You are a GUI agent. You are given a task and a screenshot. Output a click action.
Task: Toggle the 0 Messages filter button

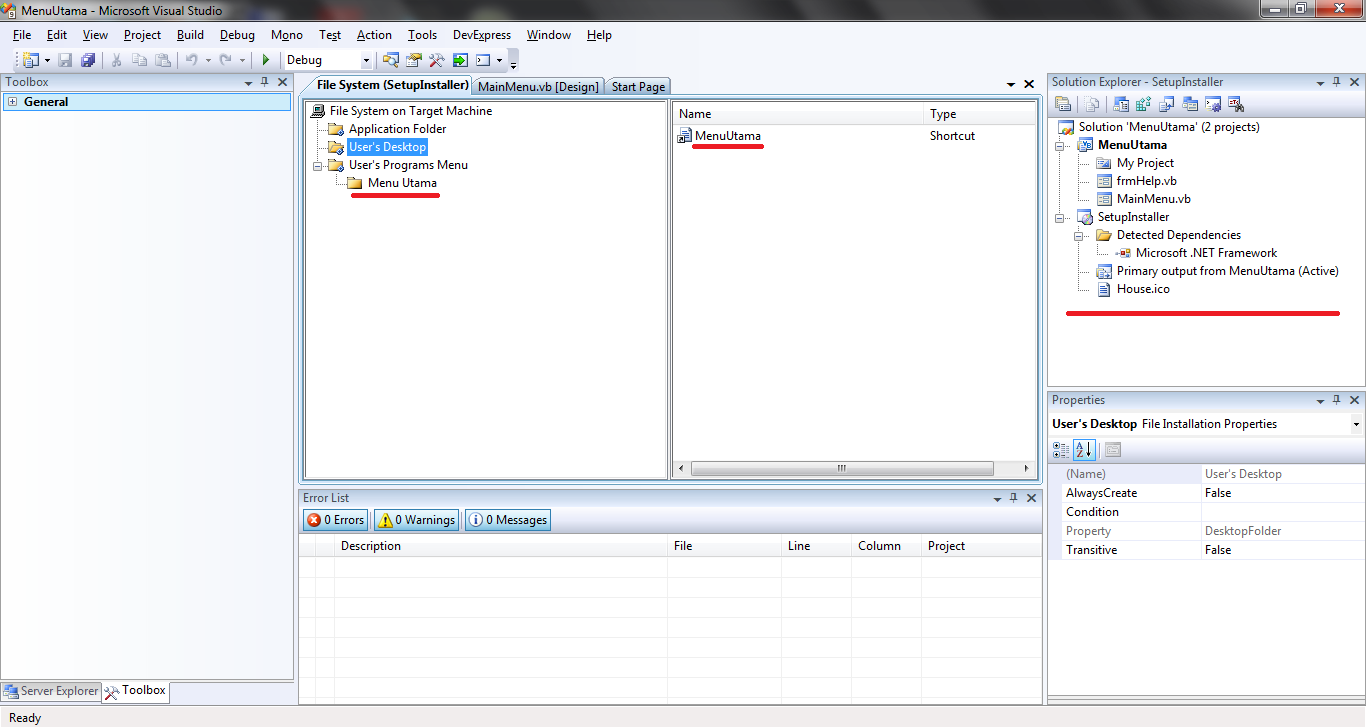point(508,520)
